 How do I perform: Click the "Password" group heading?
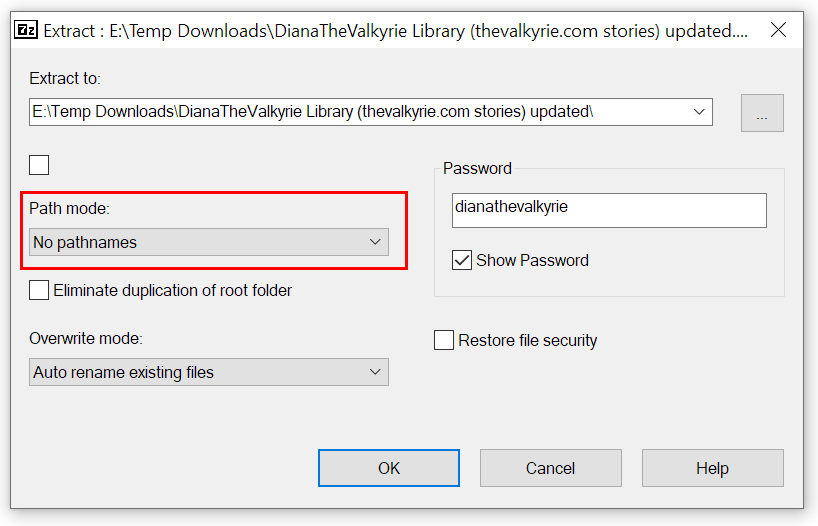[477, 168]
